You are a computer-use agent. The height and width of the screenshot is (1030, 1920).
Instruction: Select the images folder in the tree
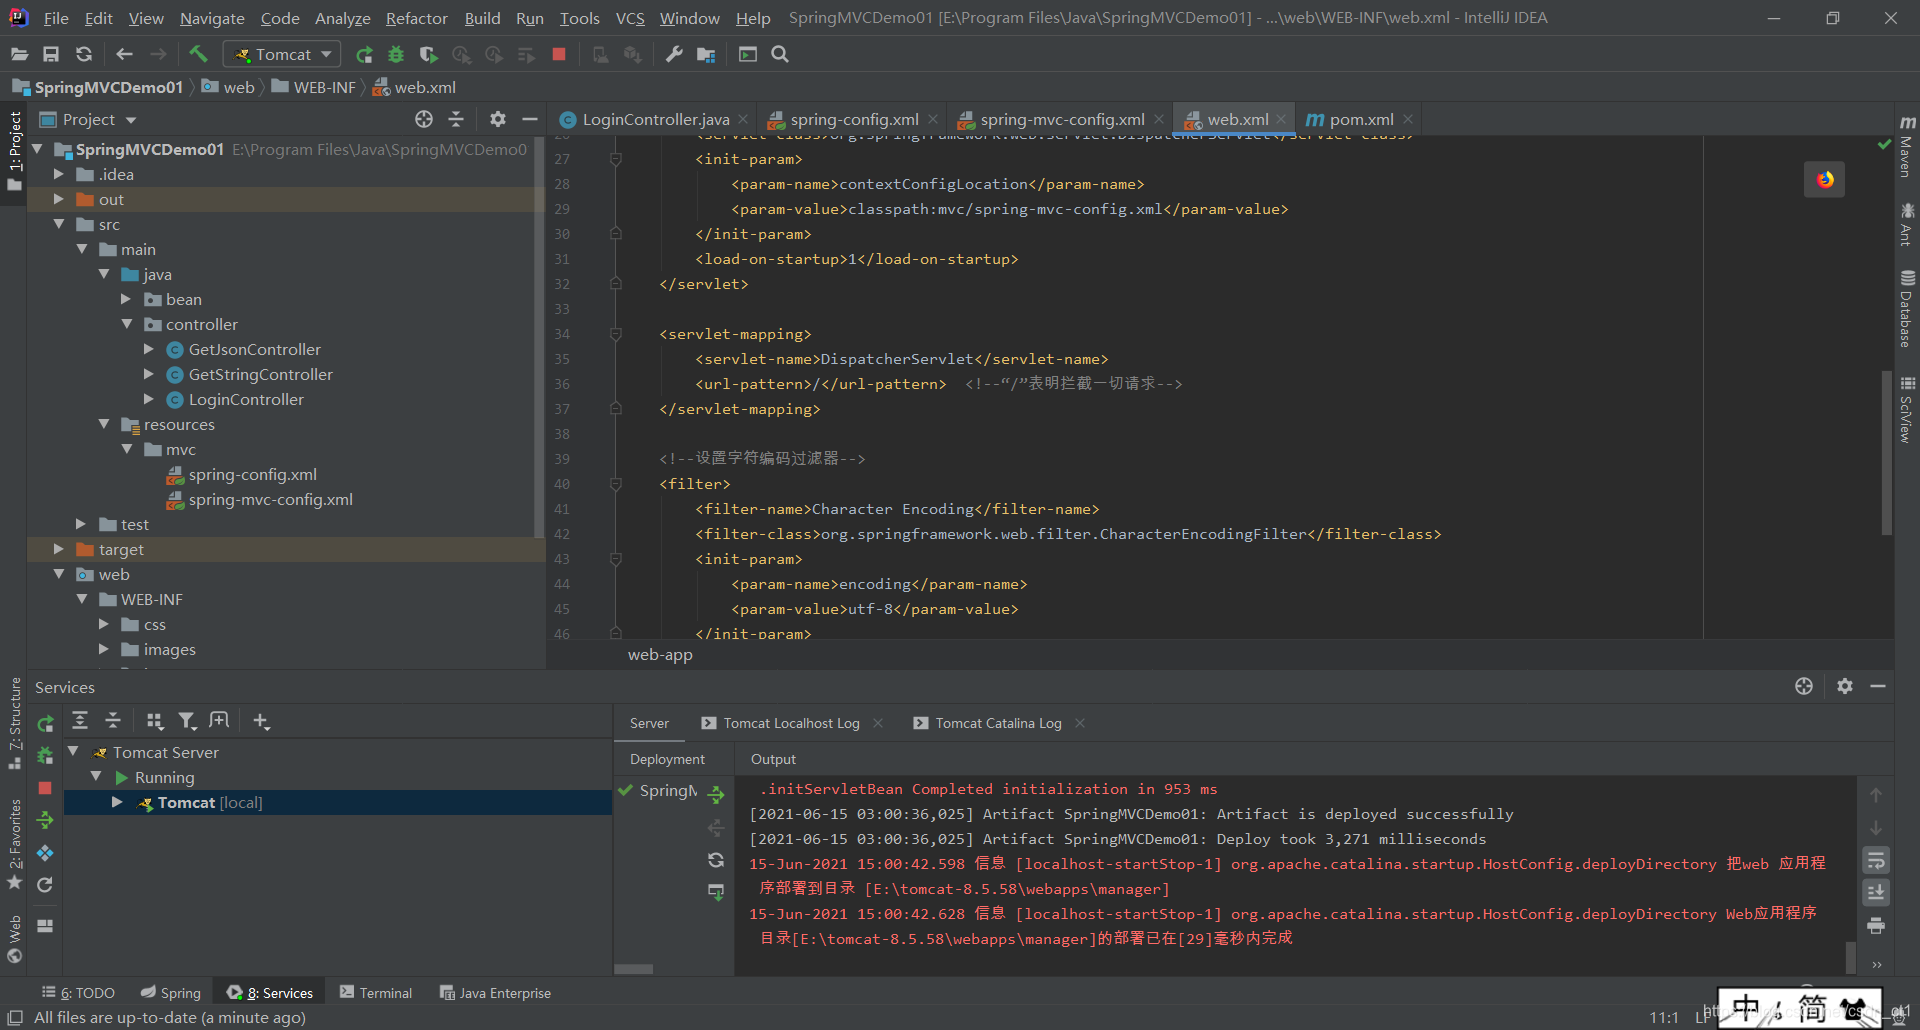[169, 649]
